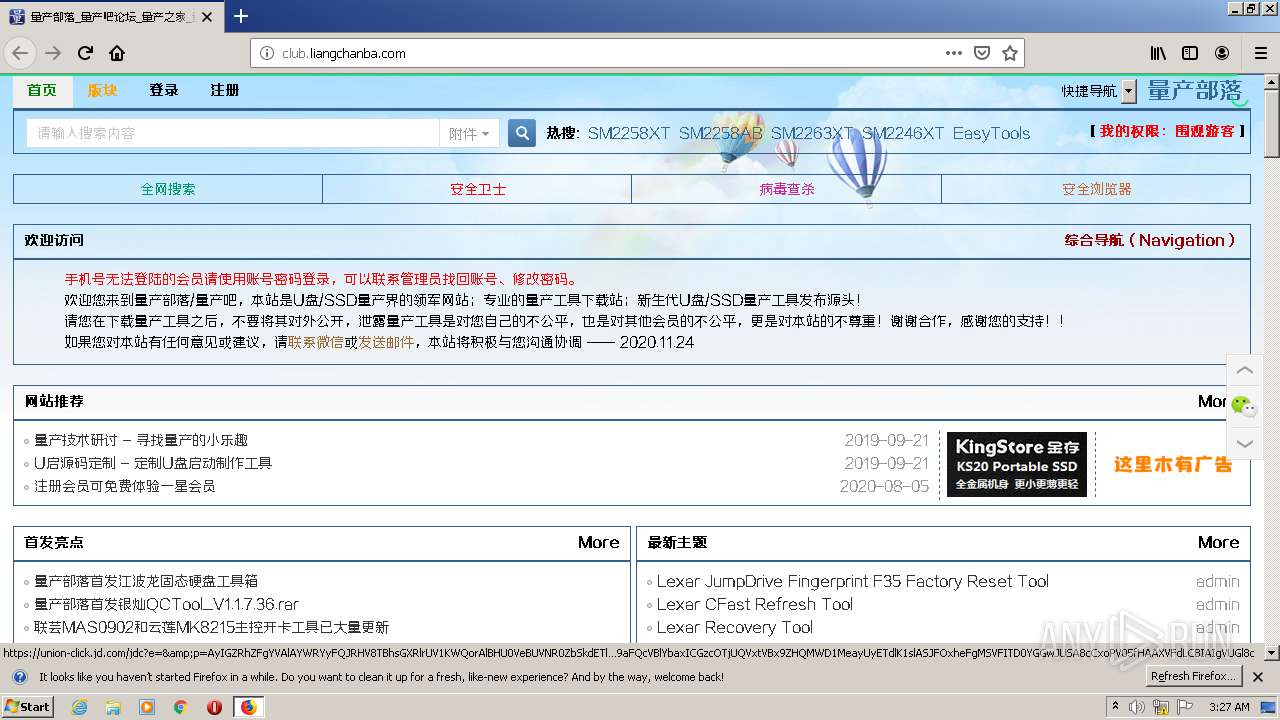Click the KingStore KS20 Portable SSD ad
This screenshot has height=720, width=1280.
click(x=1016, y=464)
